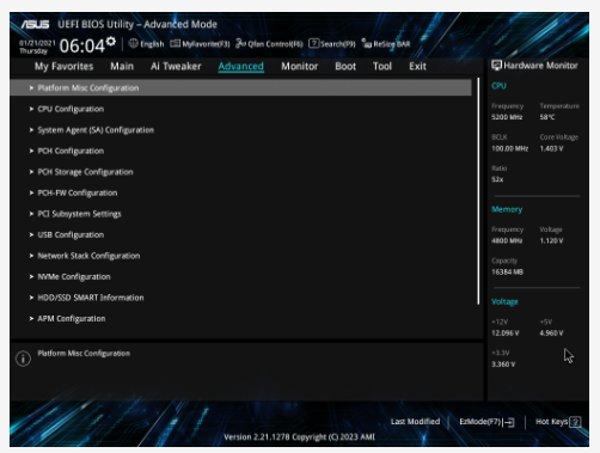Click the menu list vertical scrollbar
600x453 pixels.
(x=478, y=191)
